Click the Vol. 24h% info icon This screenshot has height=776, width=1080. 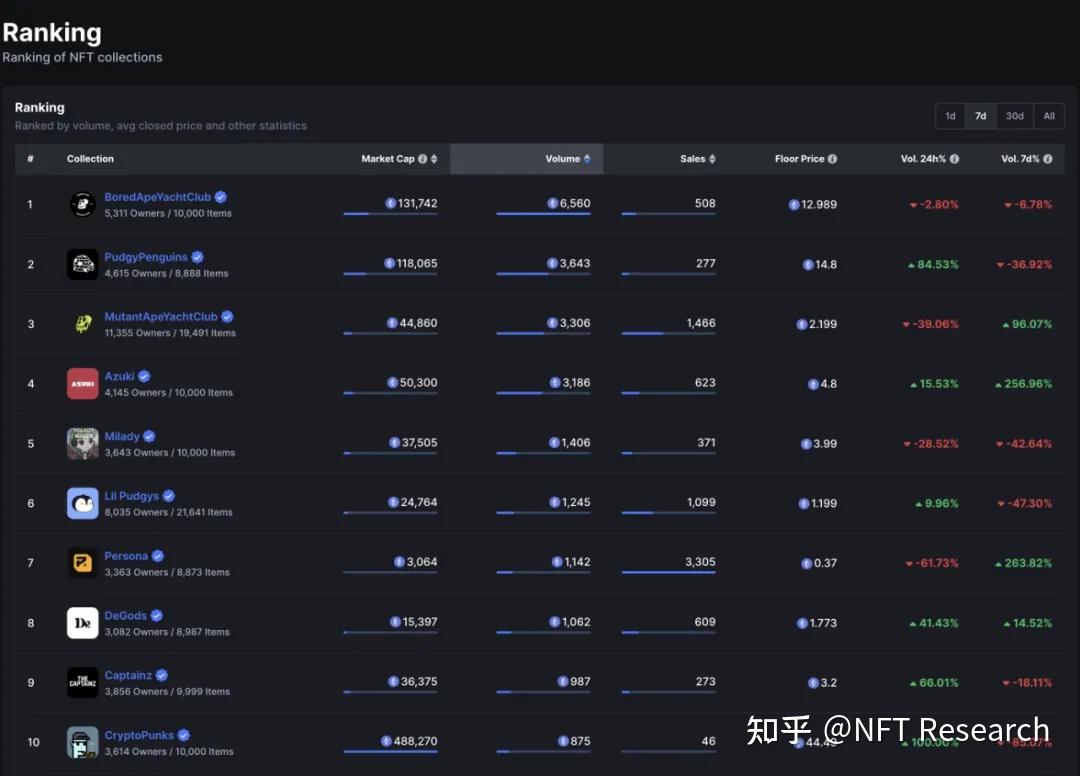coord(954,159)
